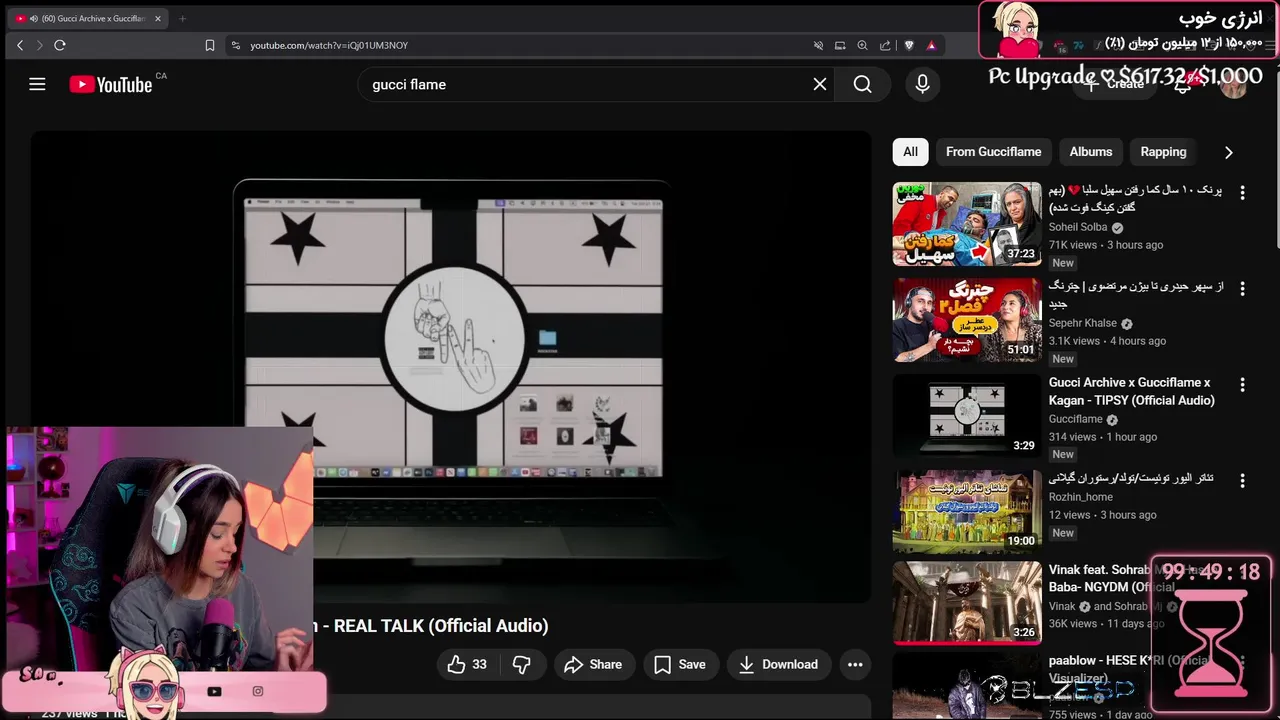Open more actions ellipsis under the video
The height and width of the screenshot is (720, 1280).
[855, 664]
